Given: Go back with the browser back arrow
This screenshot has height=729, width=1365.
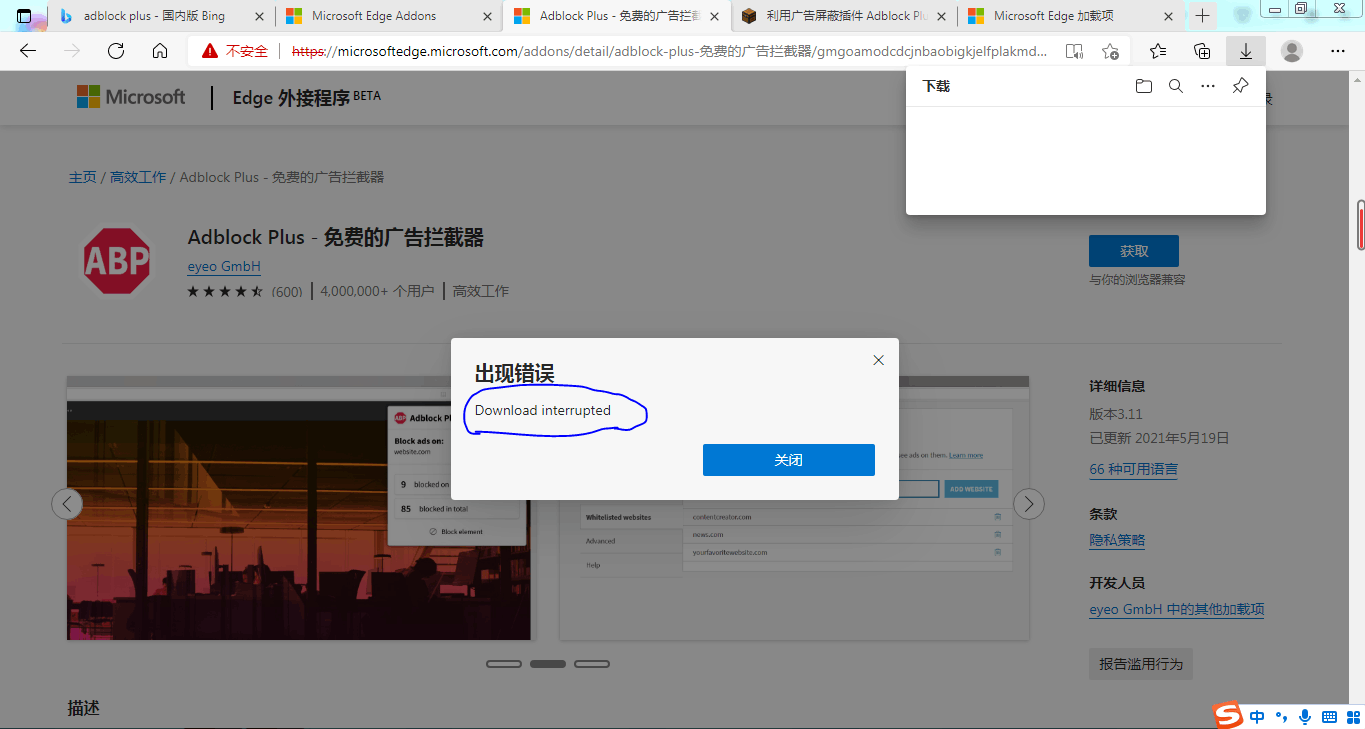Looking at the screenshot, I should click(28, 51).
